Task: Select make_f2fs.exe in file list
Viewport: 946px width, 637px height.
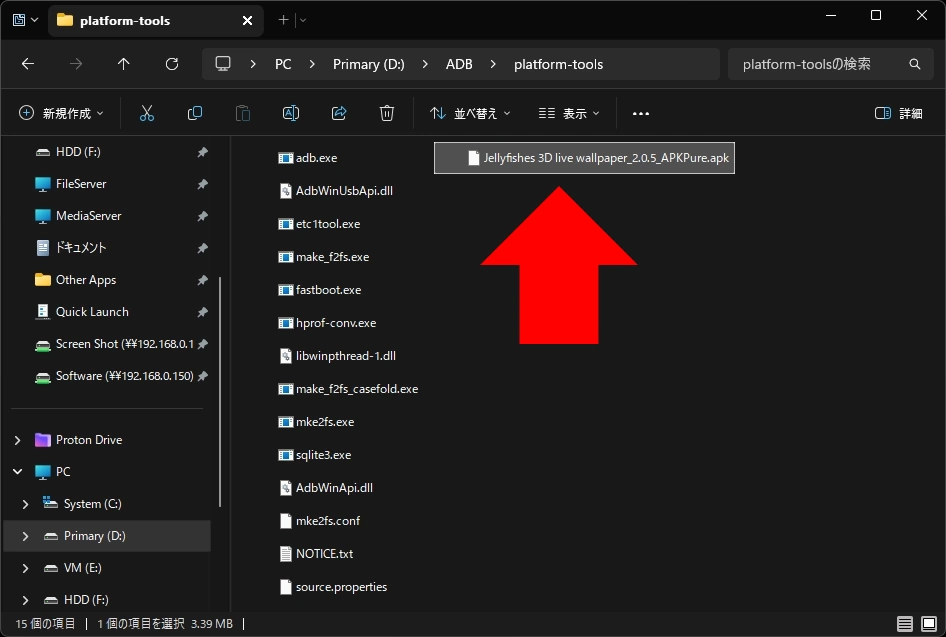Action: [x=323, y=257]
